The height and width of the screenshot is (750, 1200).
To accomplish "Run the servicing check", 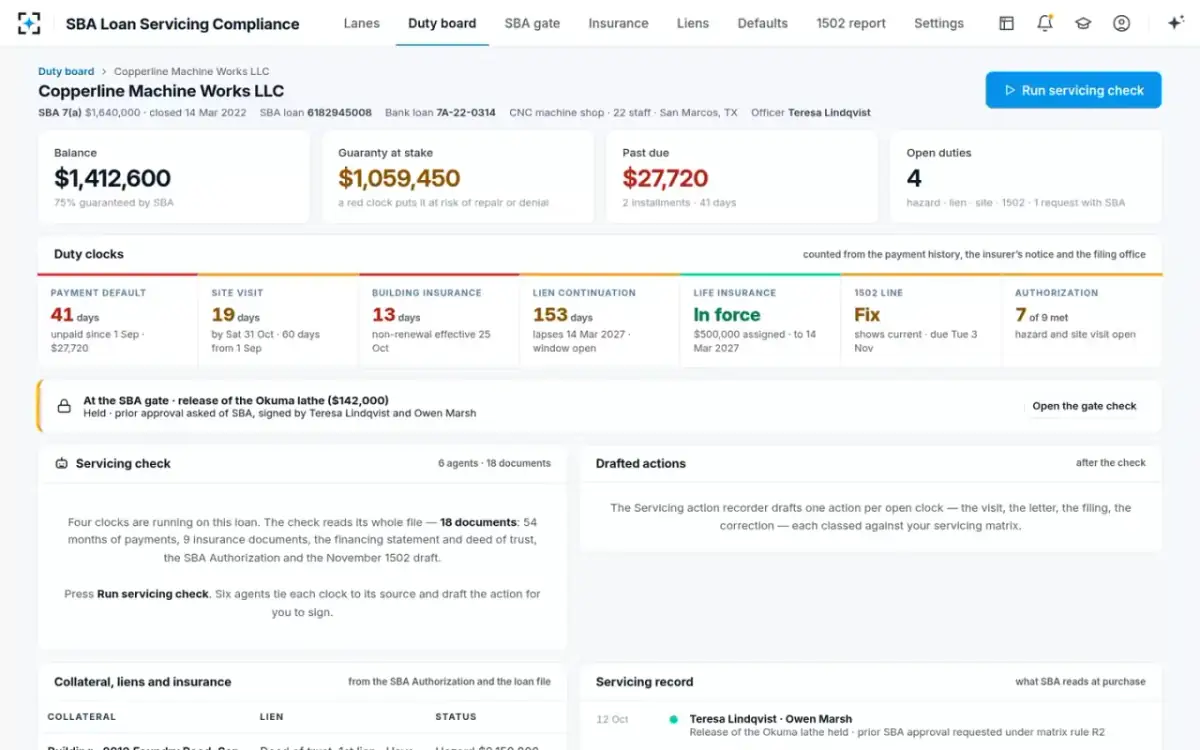I will [x=1073, y=90].
